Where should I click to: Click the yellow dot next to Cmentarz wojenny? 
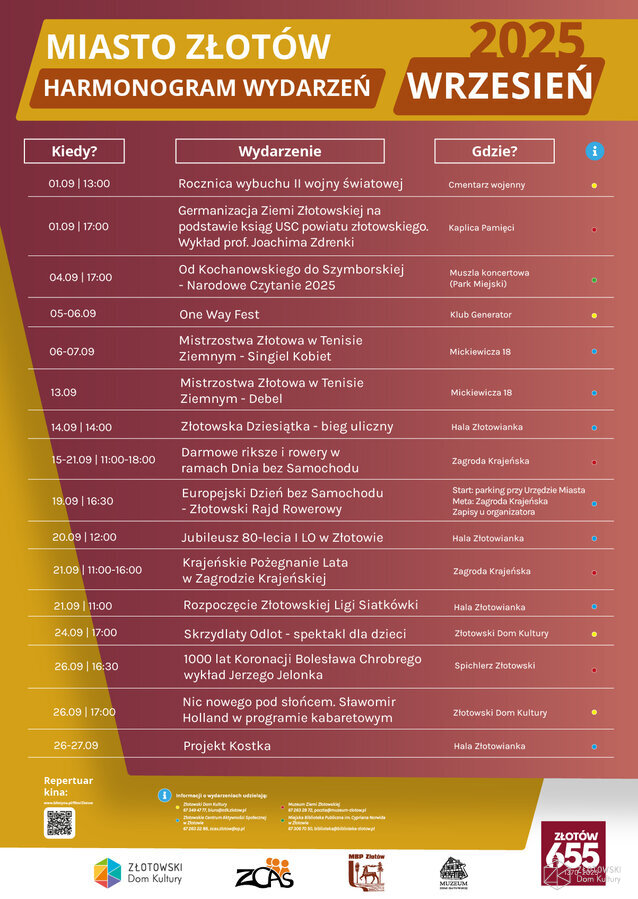coord(594,185)
